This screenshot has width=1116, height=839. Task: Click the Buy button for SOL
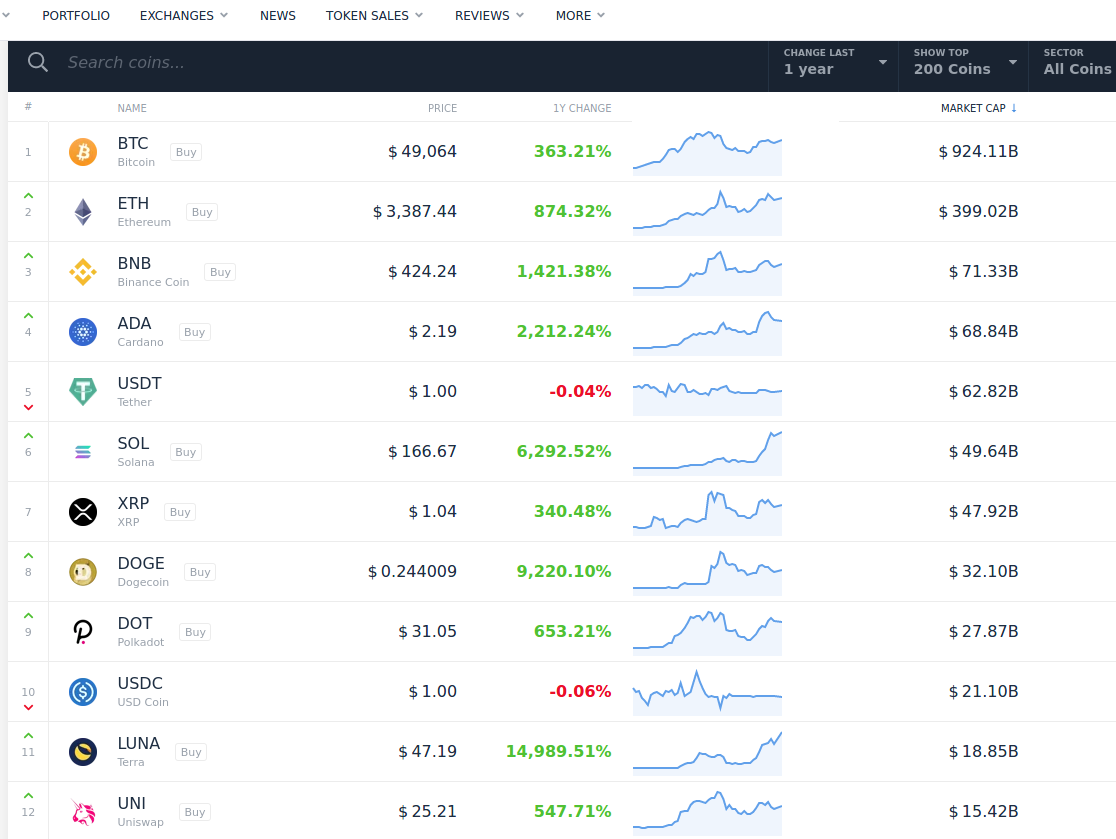[x=185, y=452]
